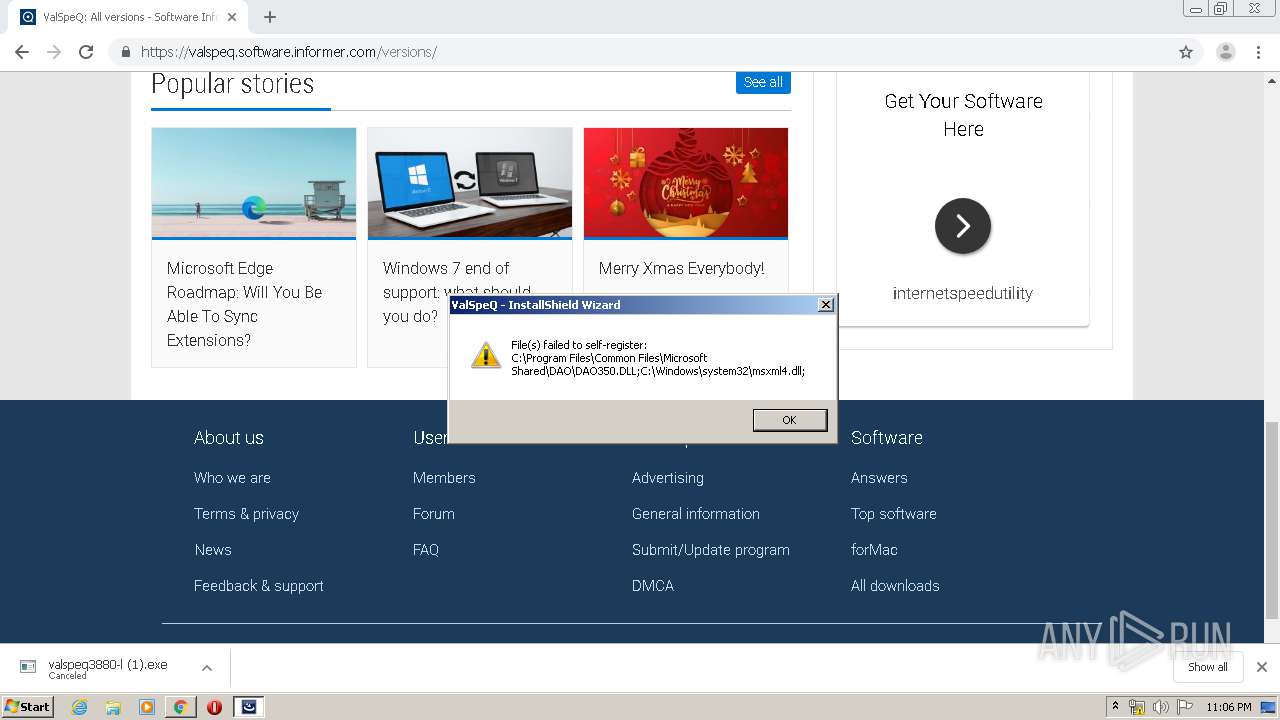The image size is (1280, 720).
Task: Select the InstallShield installer taskbar icon
Action: coord(249,707)
